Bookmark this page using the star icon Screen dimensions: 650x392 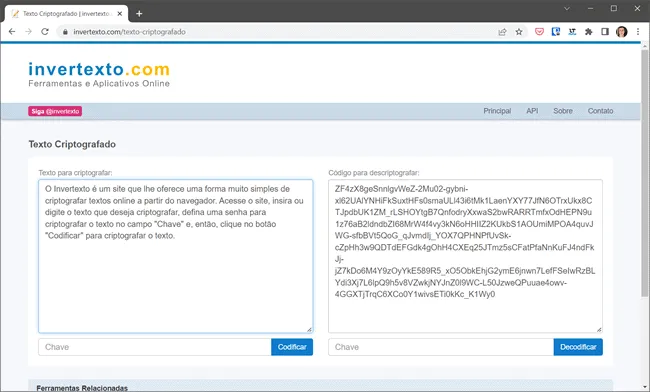pyautogui.click(x=519, y=32)
